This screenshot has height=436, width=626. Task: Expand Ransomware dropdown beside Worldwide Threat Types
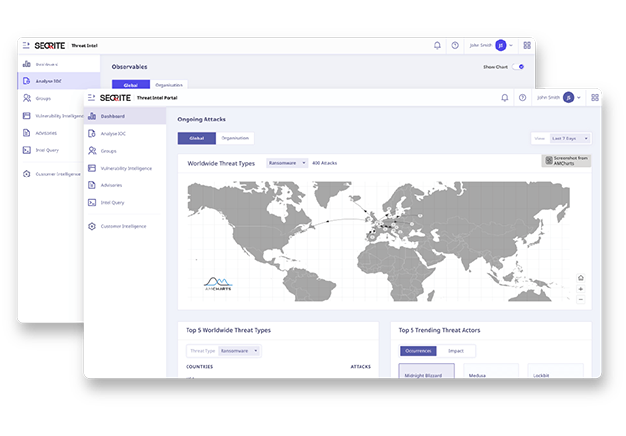click(289, 162)
